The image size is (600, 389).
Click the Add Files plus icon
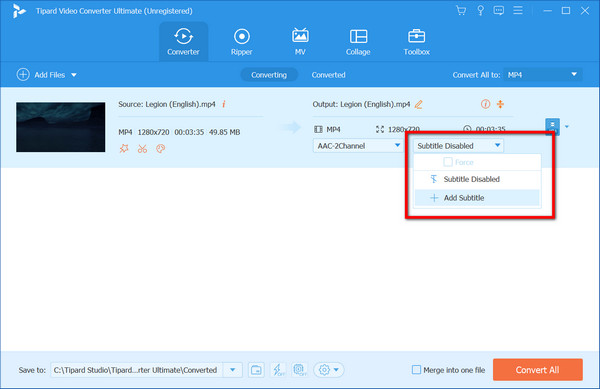tap(23, 75)
